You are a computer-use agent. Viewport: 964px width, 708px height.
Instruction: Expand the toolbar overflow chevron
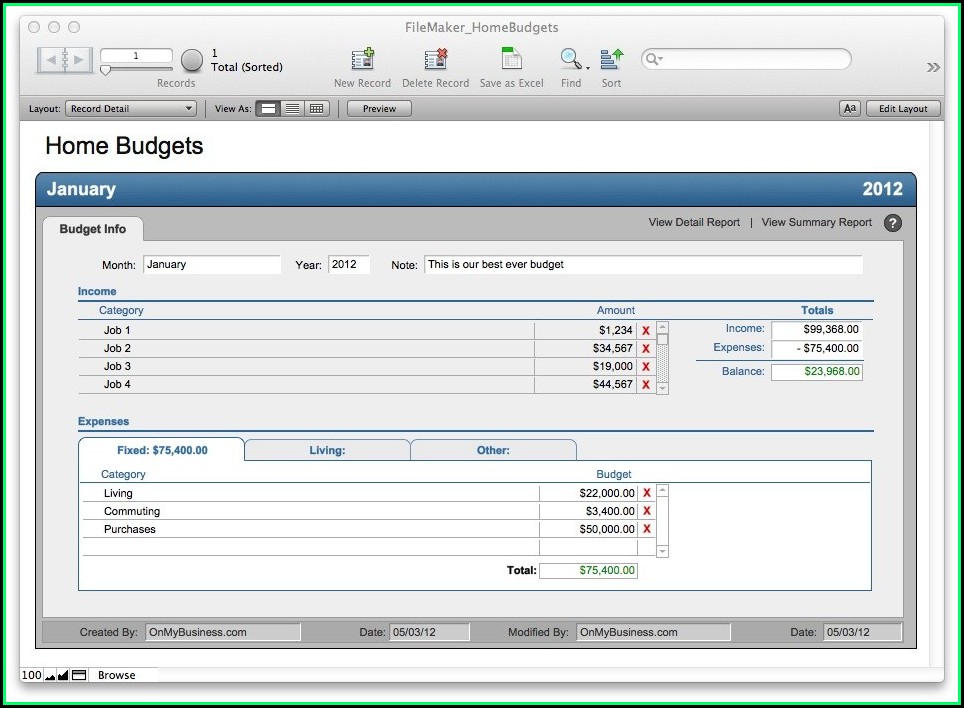pos(933,67)
